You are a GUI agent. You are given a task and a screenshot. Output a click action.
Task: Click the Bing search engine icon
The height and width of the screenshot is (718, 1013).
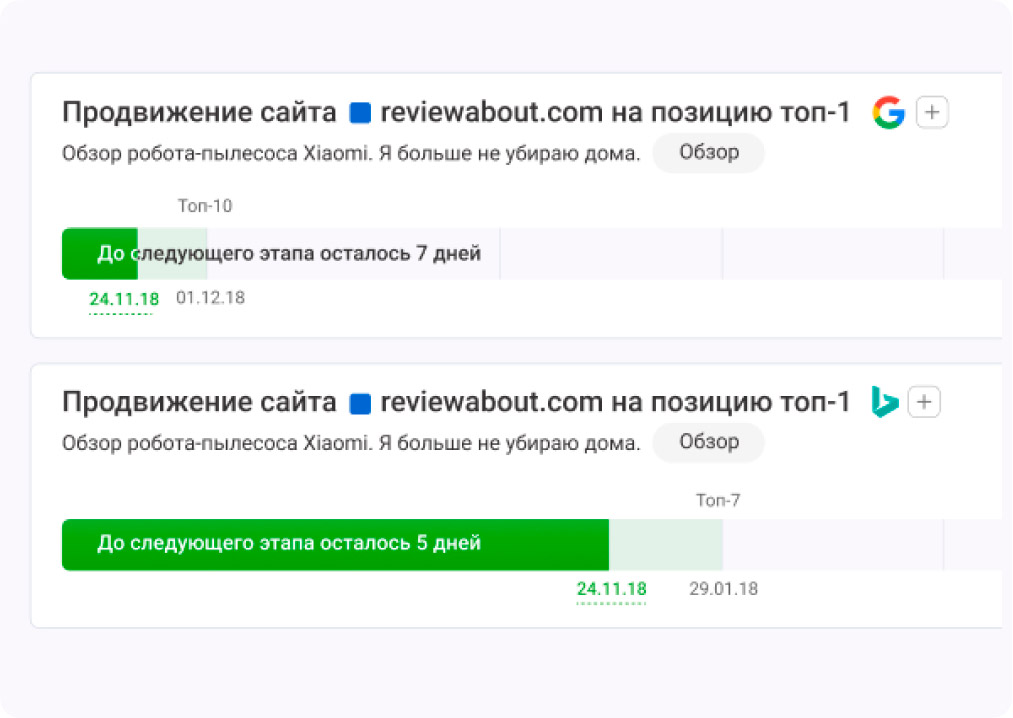(x=884, y=402)
